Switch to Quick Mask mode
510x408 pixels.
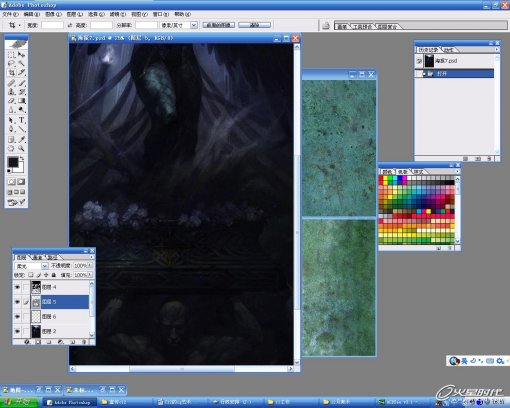coord(21,182)
